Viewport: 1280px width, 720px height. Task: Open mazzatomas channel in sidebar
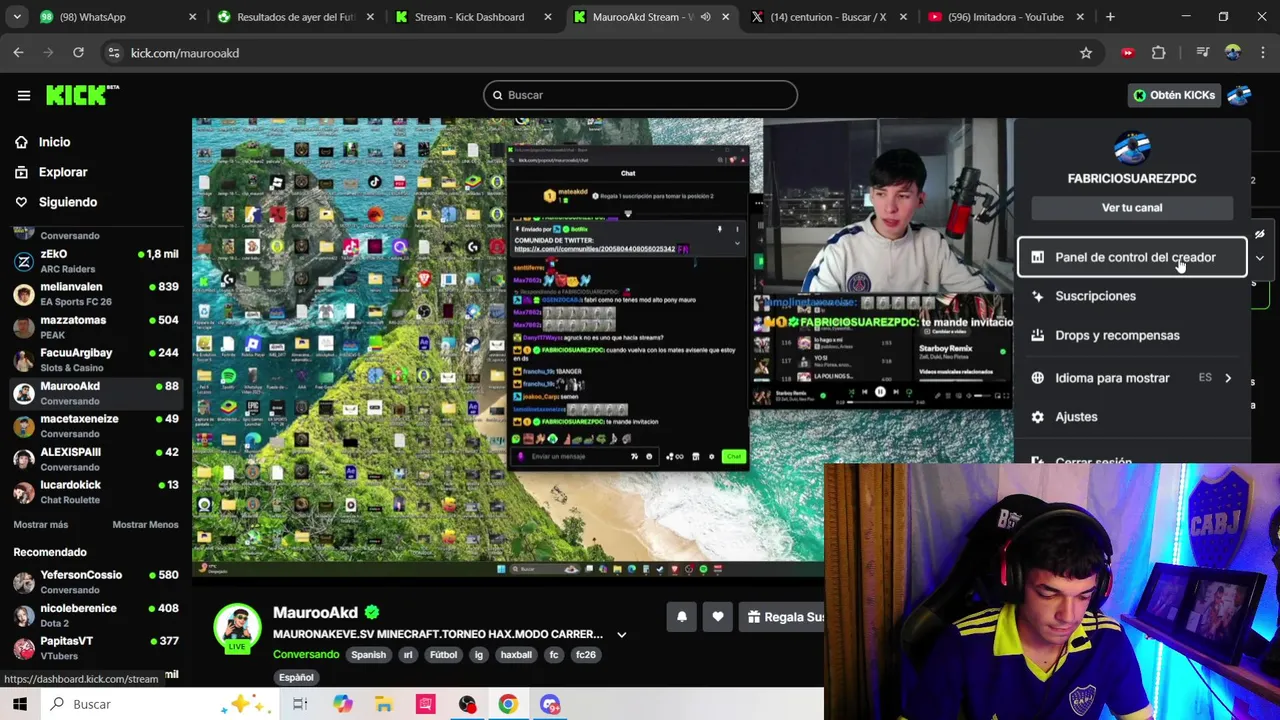pos(96,327)
